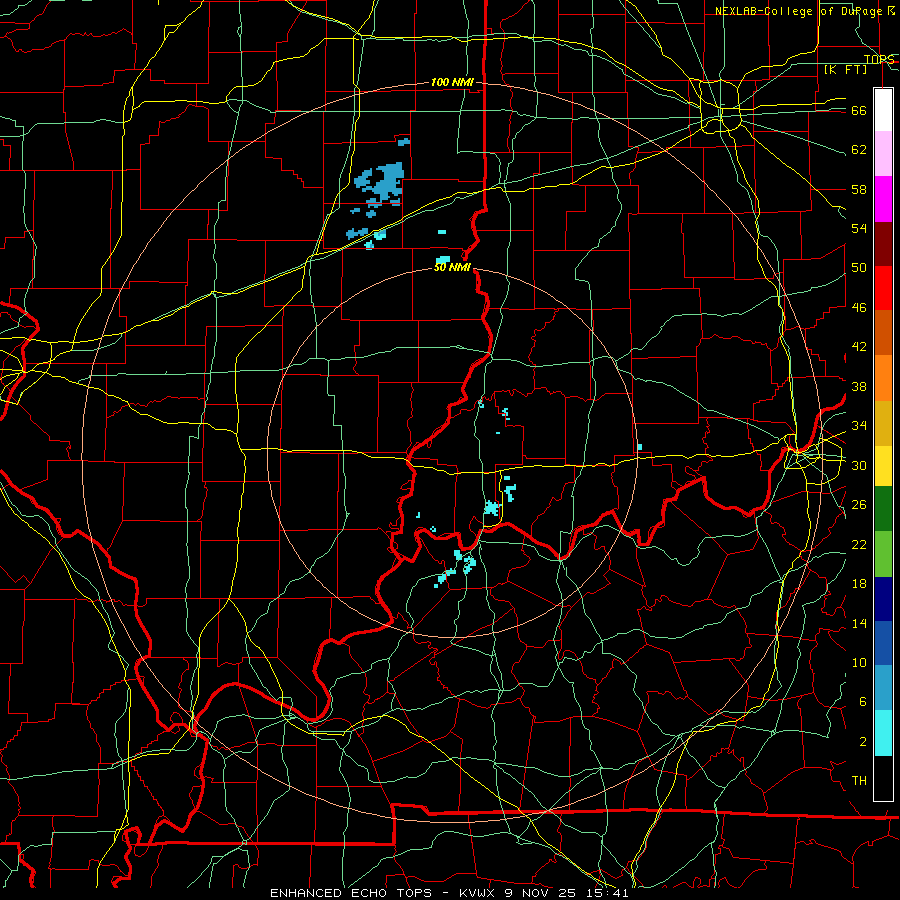Click the magenta 58 K FT legend swatch
900x900 pixels.
pos(883,199)
